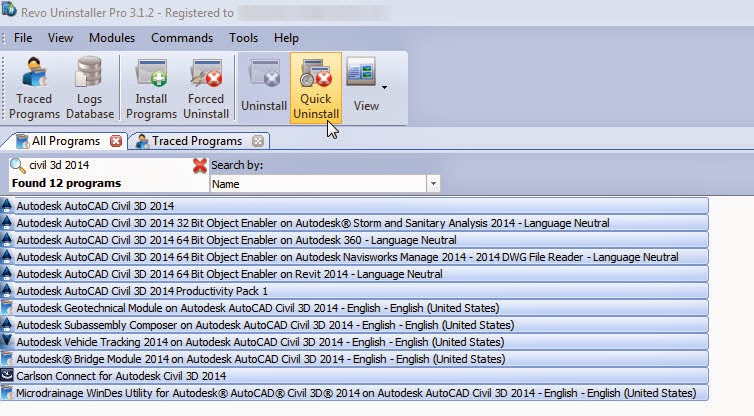Screen dimensions: 754x416
Task: Open the Help menu
Action: 286,38
